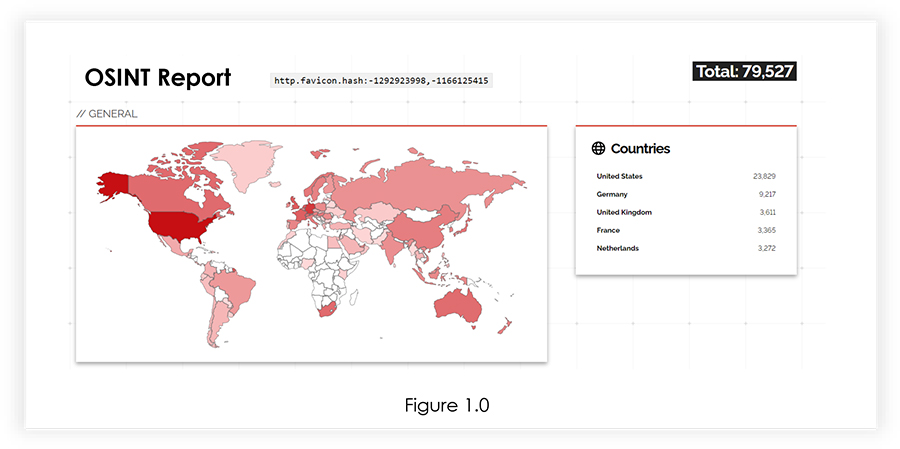Viewport: 900px width, 449px height.
Task: Select the Germany row label
Action: point(612,195)
